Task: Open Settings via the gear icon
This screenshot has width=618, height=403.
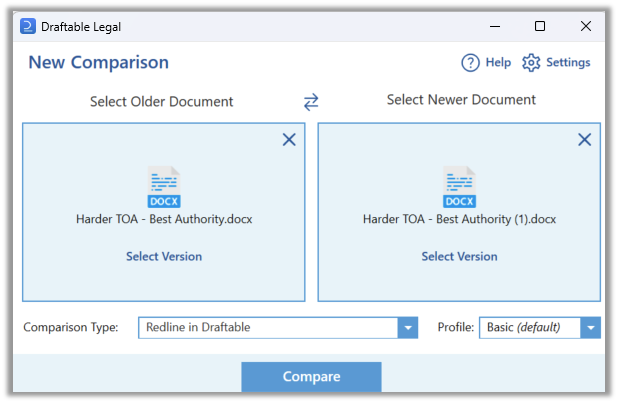Action: point(531,62)
